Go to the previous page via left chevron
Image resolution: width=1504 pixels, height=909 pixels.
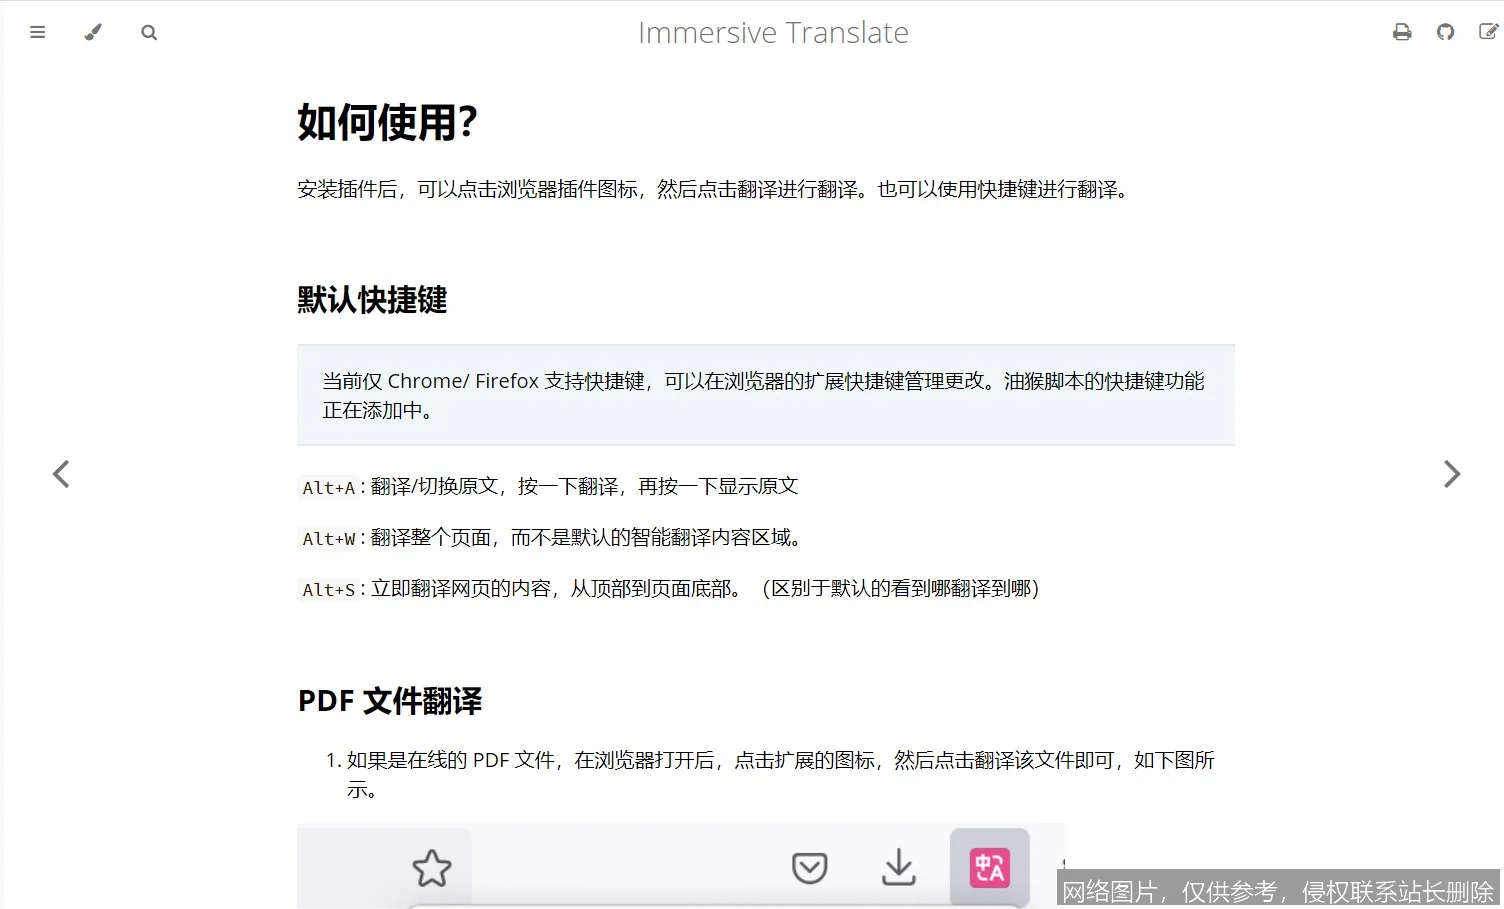coord(60,473)
